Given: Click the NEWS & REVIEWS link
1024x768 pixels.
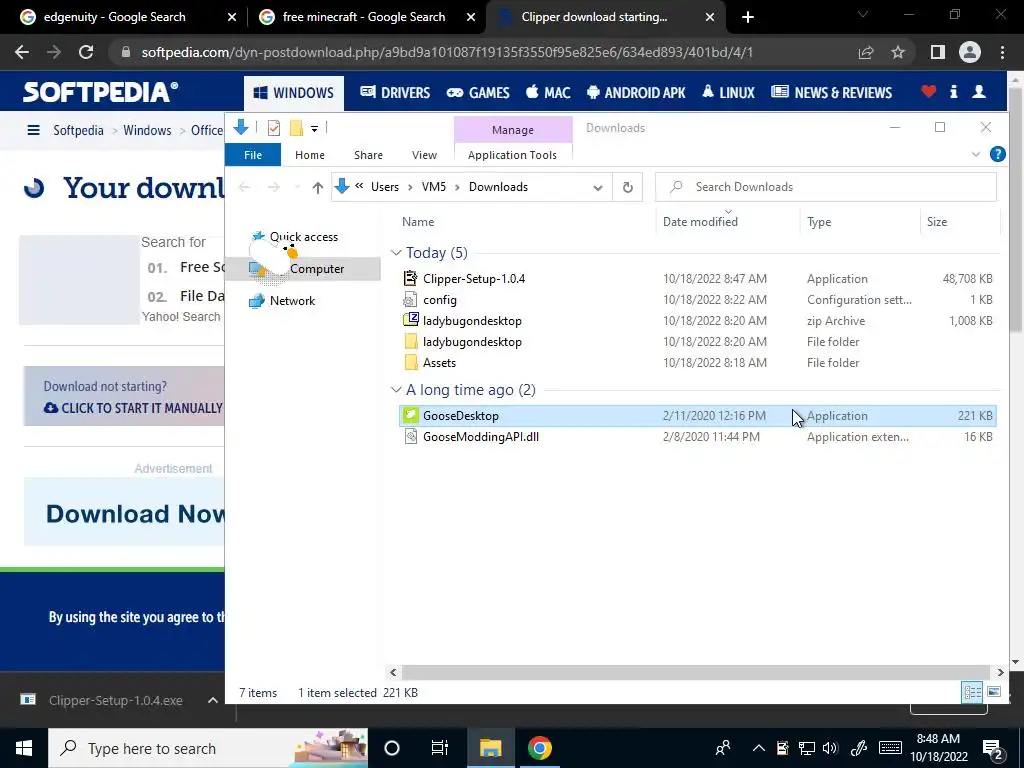Looking at the screenshot, I should point(831,93).
